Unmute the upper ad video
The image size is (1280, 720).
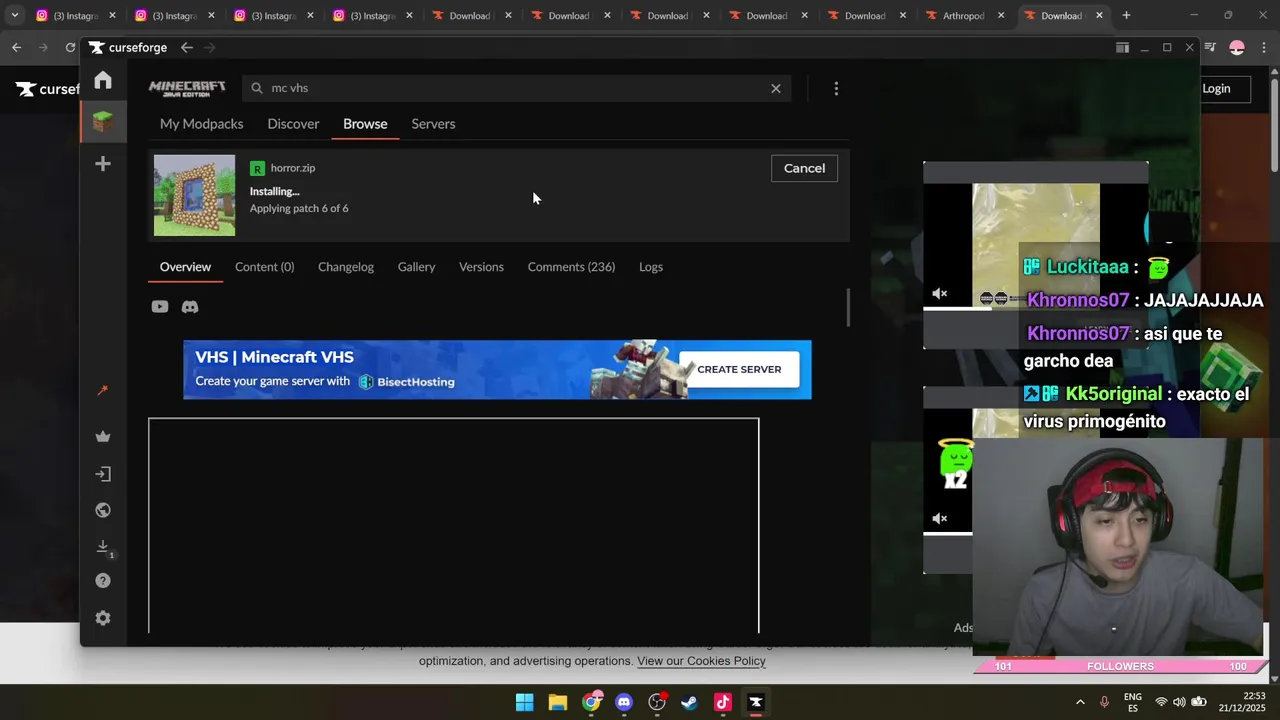pos(940,294)
